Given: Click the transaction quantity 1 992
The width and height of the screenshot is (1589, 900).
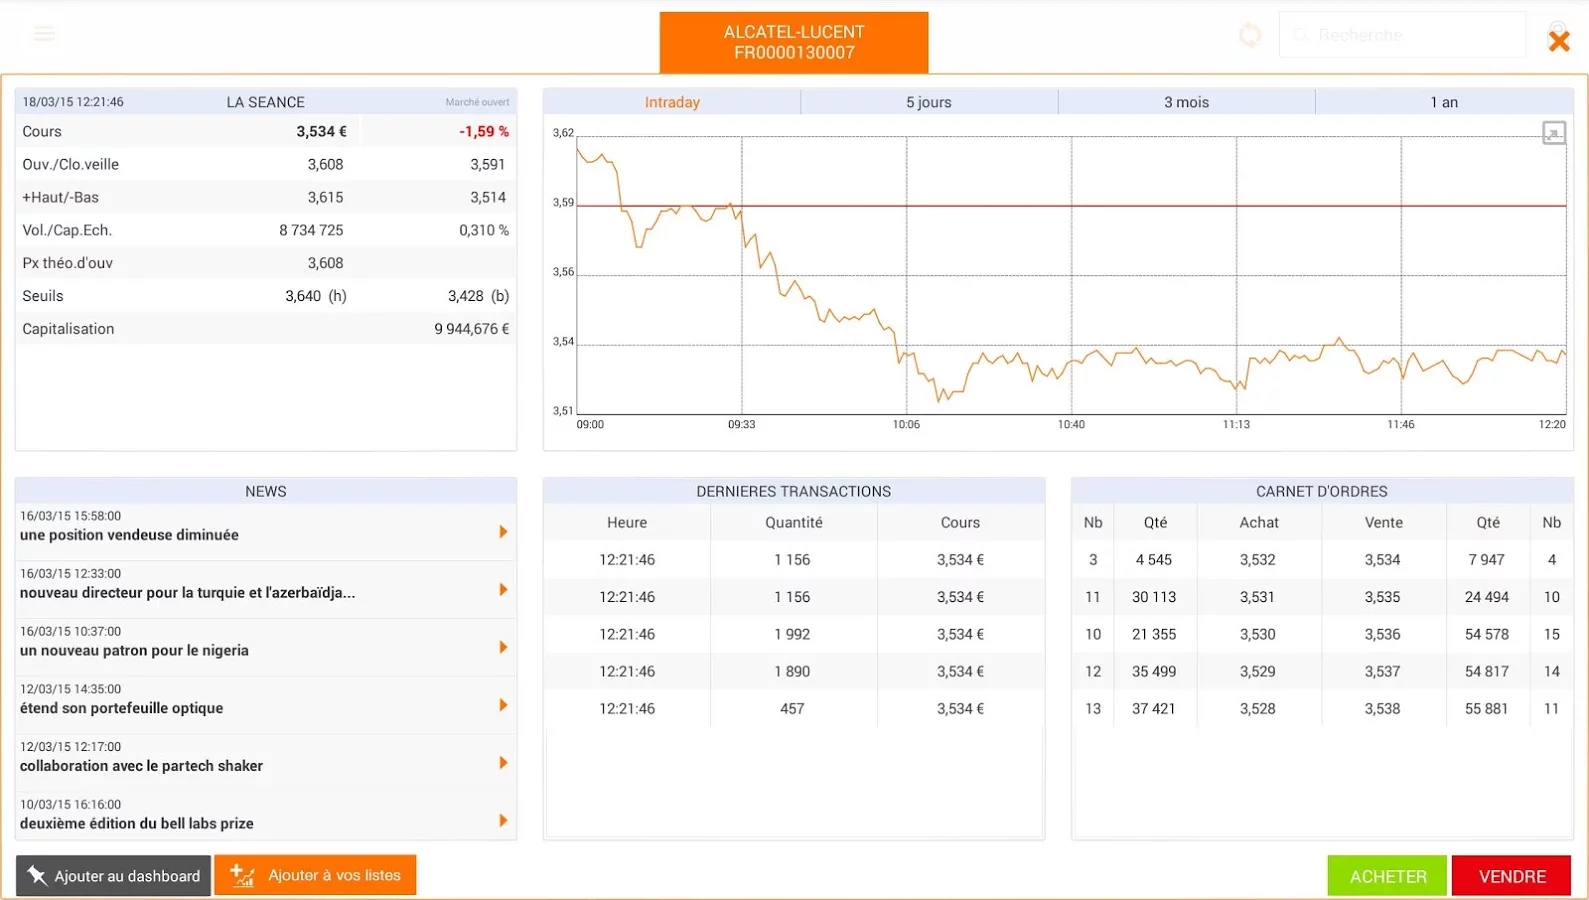Looking at the screenshot, I should (x=792, y=634).
